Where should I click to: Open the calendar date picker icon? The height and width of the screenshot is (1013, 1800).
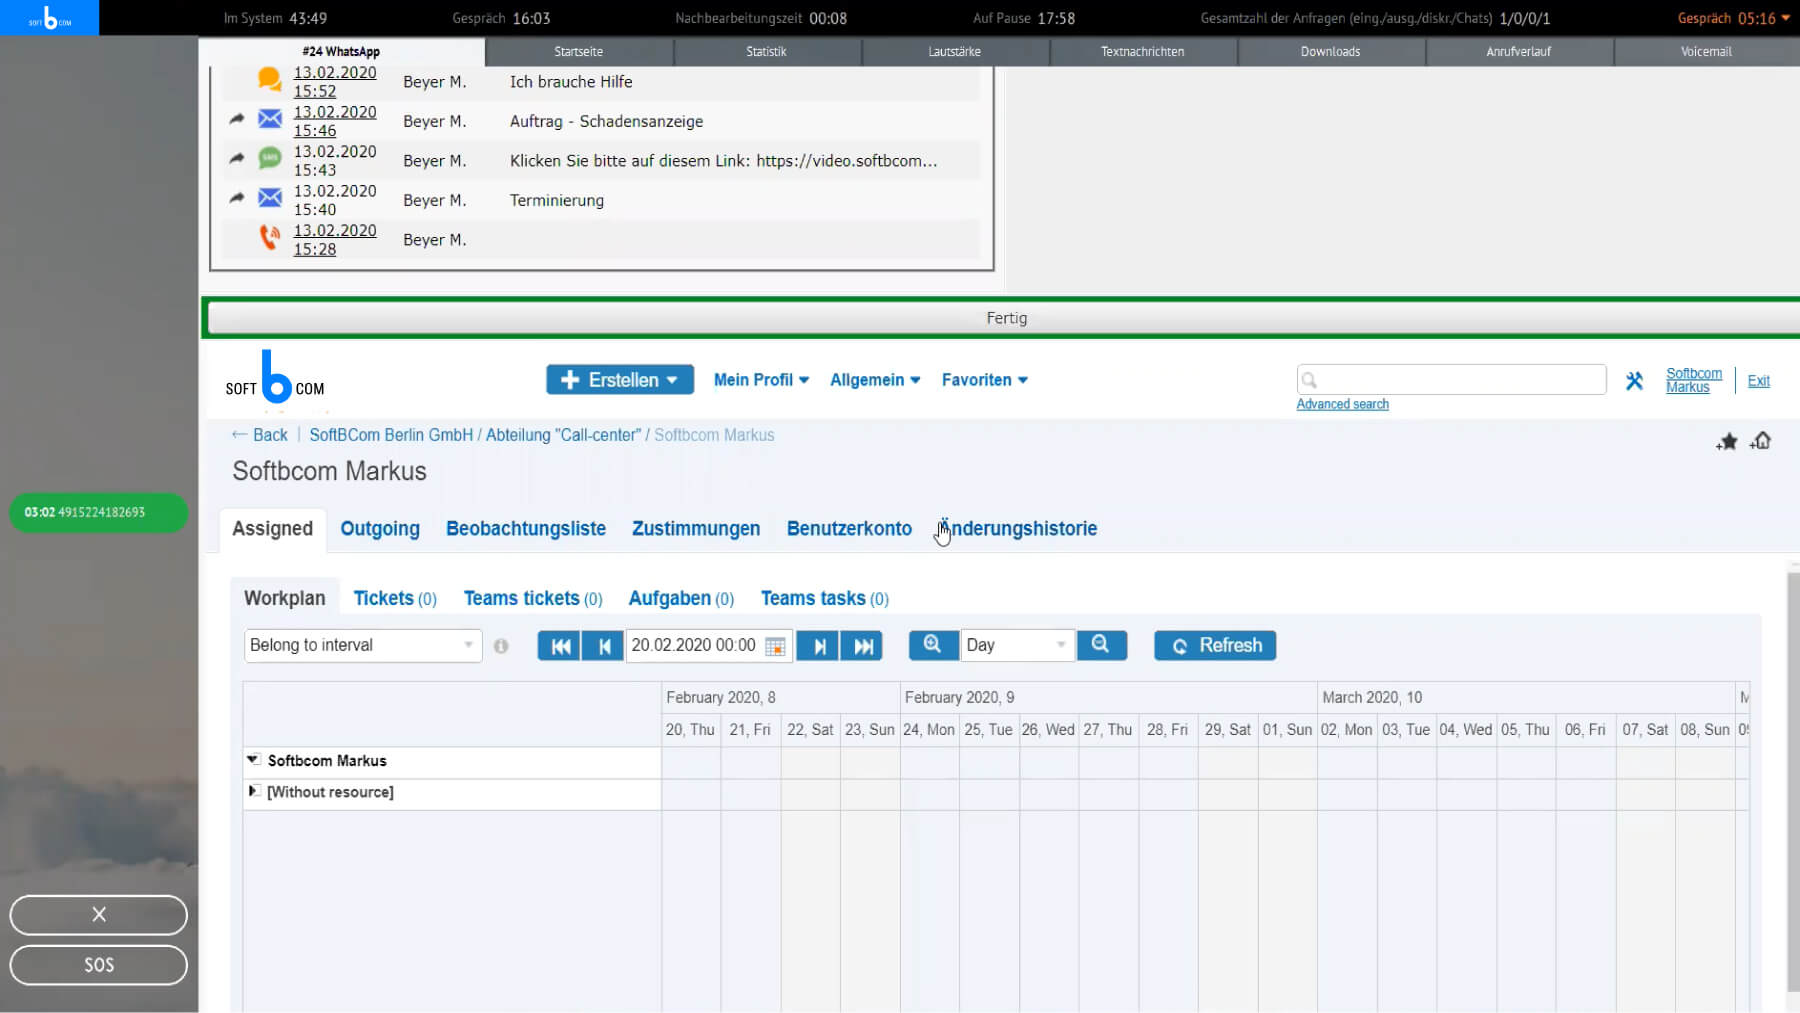pyautogui.click(x=775, y=646)
